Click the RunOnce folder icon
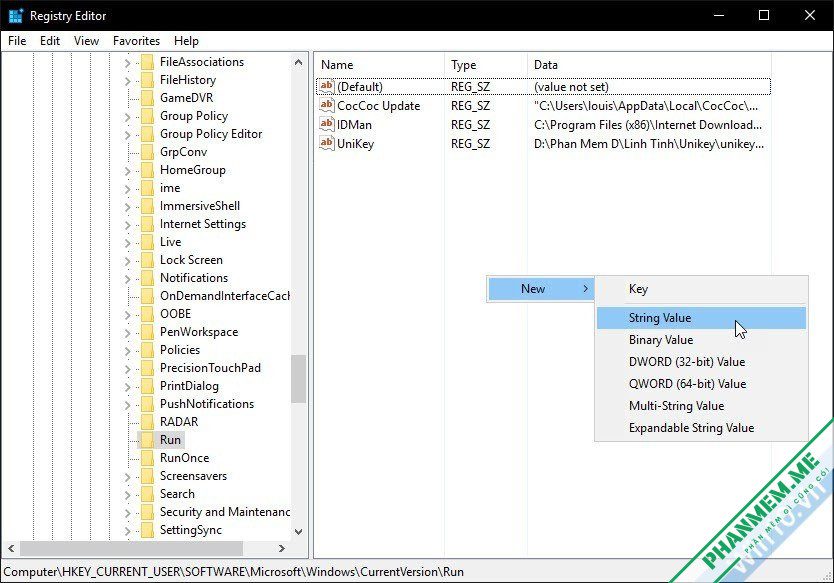 click(147, 458)
